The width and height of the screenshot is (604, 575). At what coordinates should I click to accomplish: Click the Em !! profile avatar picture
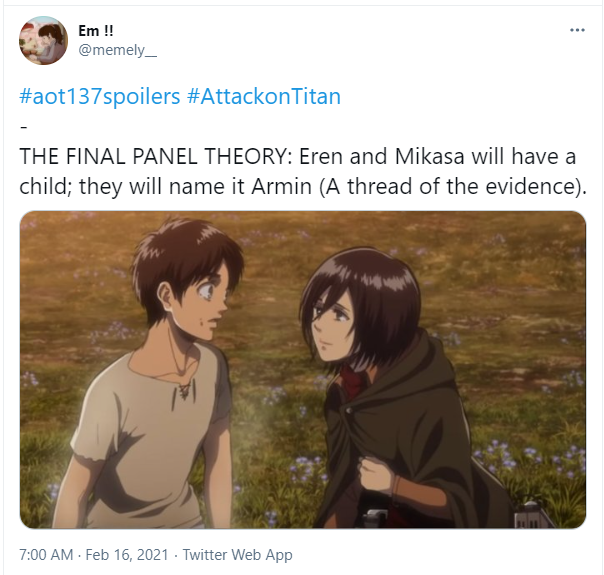tap(44, 40)
